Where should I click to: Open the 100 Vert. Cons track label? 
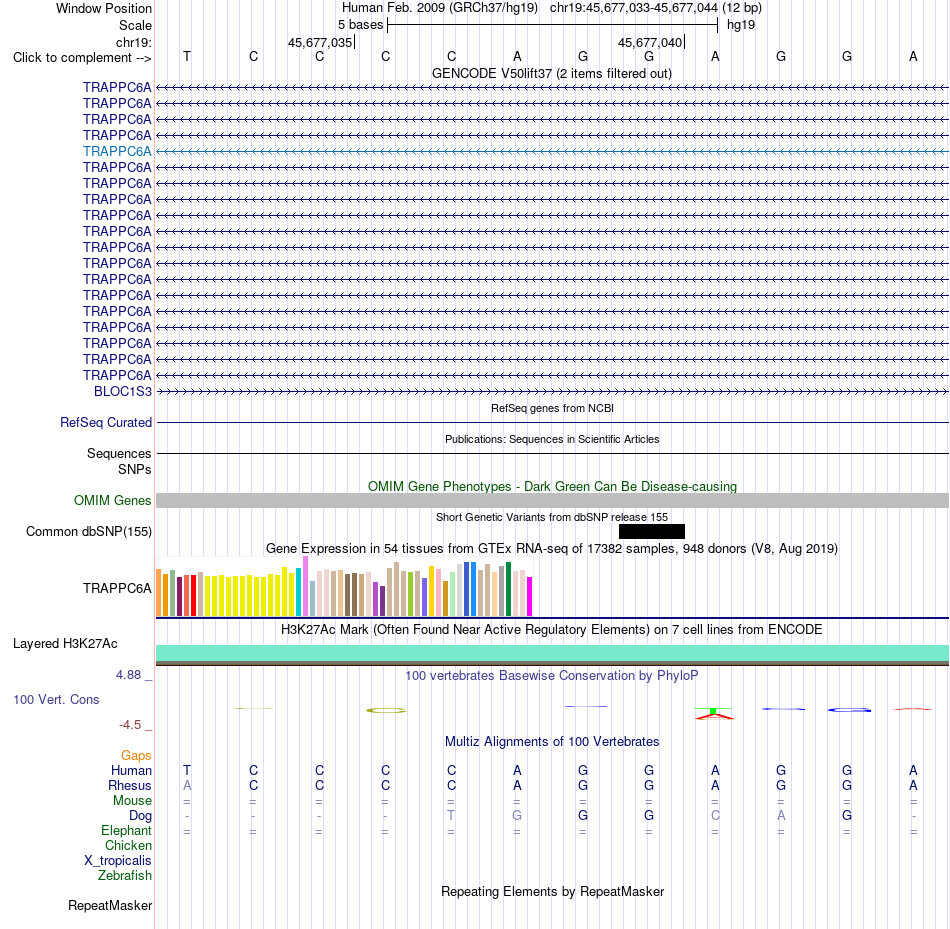point(56,699)
